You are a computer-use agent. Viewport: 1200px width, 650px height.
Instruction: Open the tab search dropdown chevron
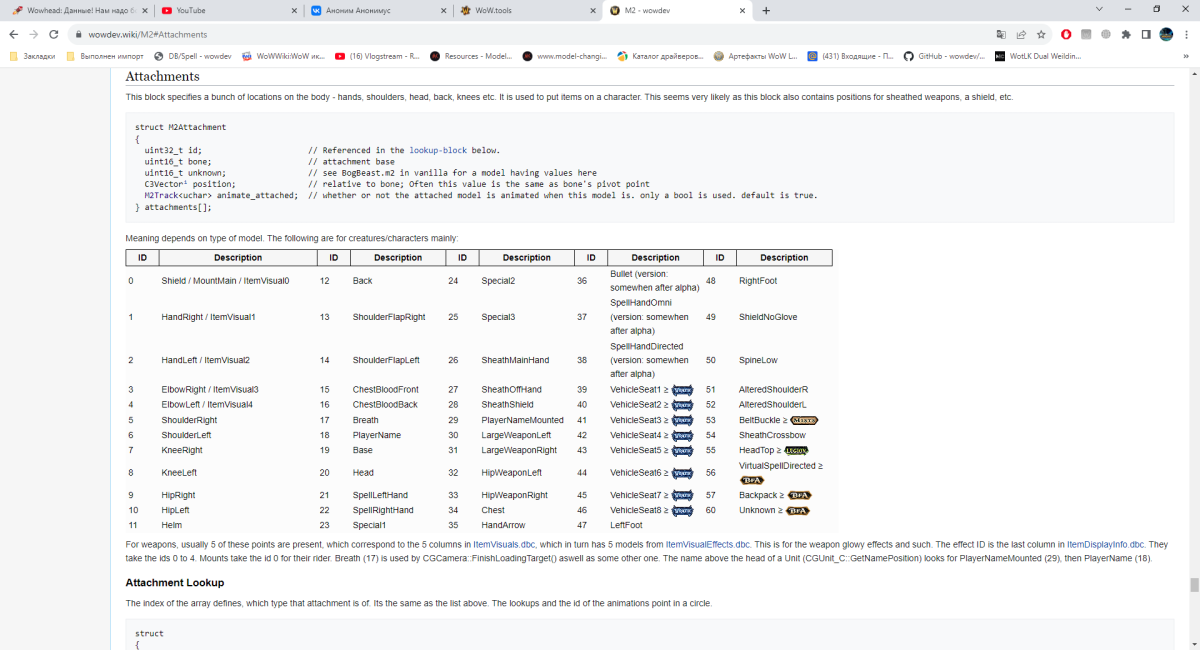1101,9
